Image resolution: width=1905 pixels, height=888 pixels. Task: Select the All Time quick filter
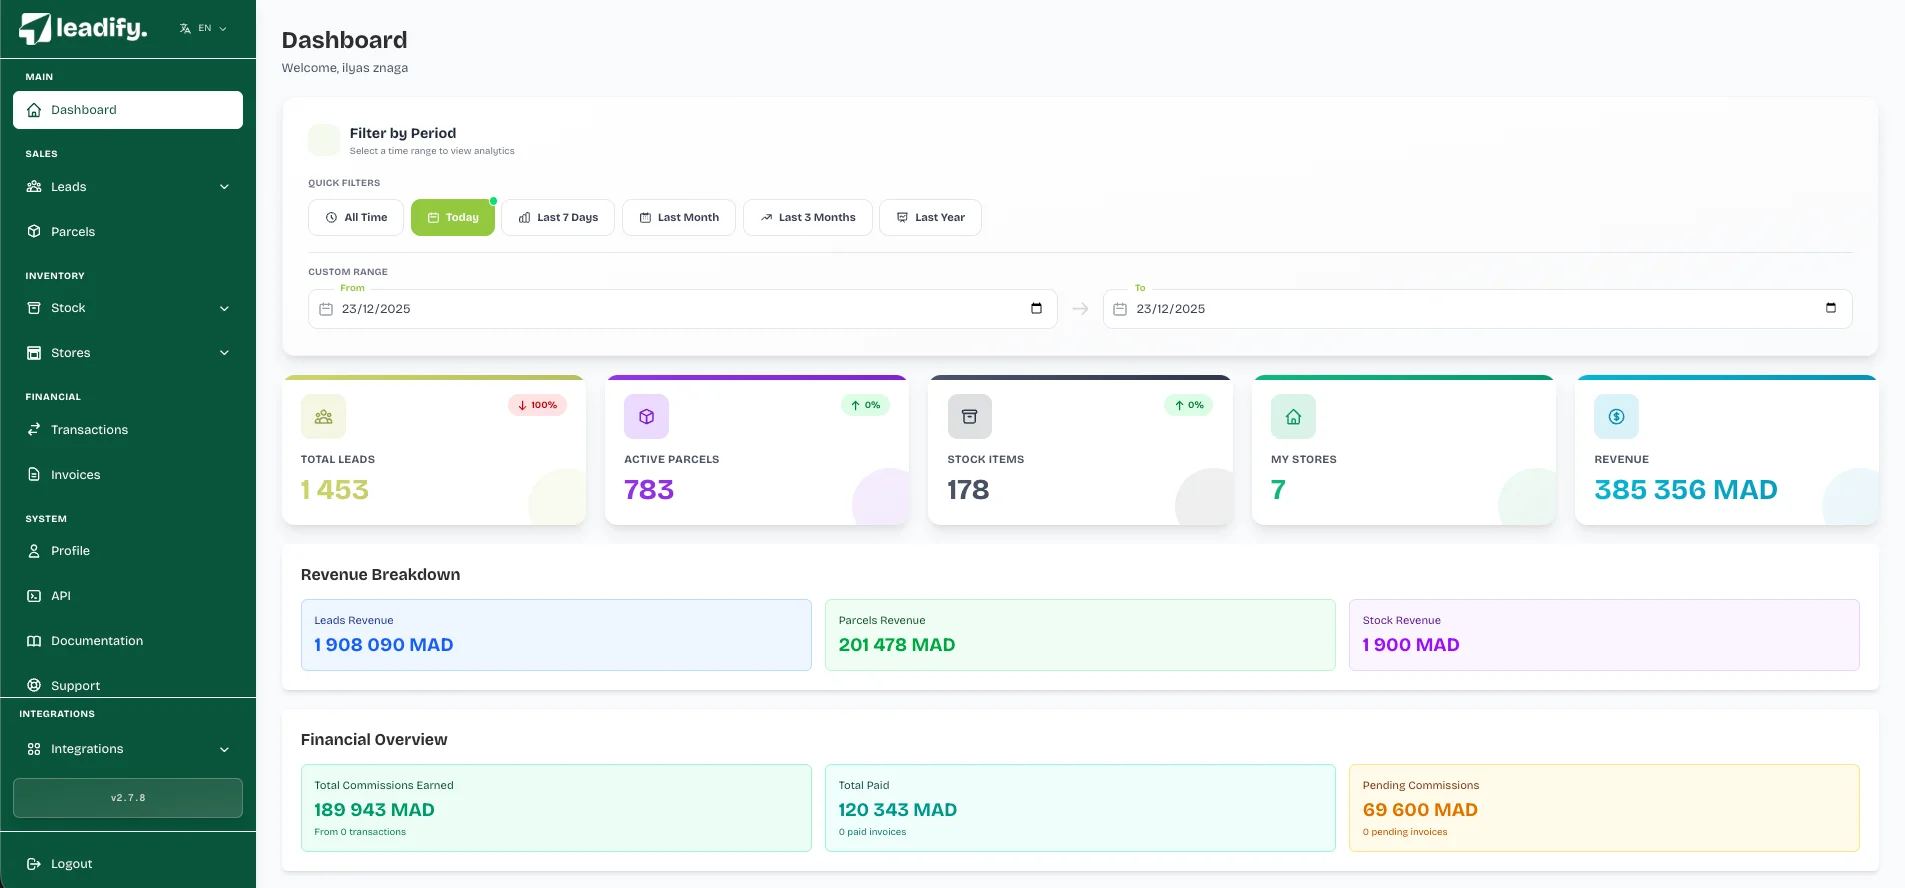pos(356,218)
